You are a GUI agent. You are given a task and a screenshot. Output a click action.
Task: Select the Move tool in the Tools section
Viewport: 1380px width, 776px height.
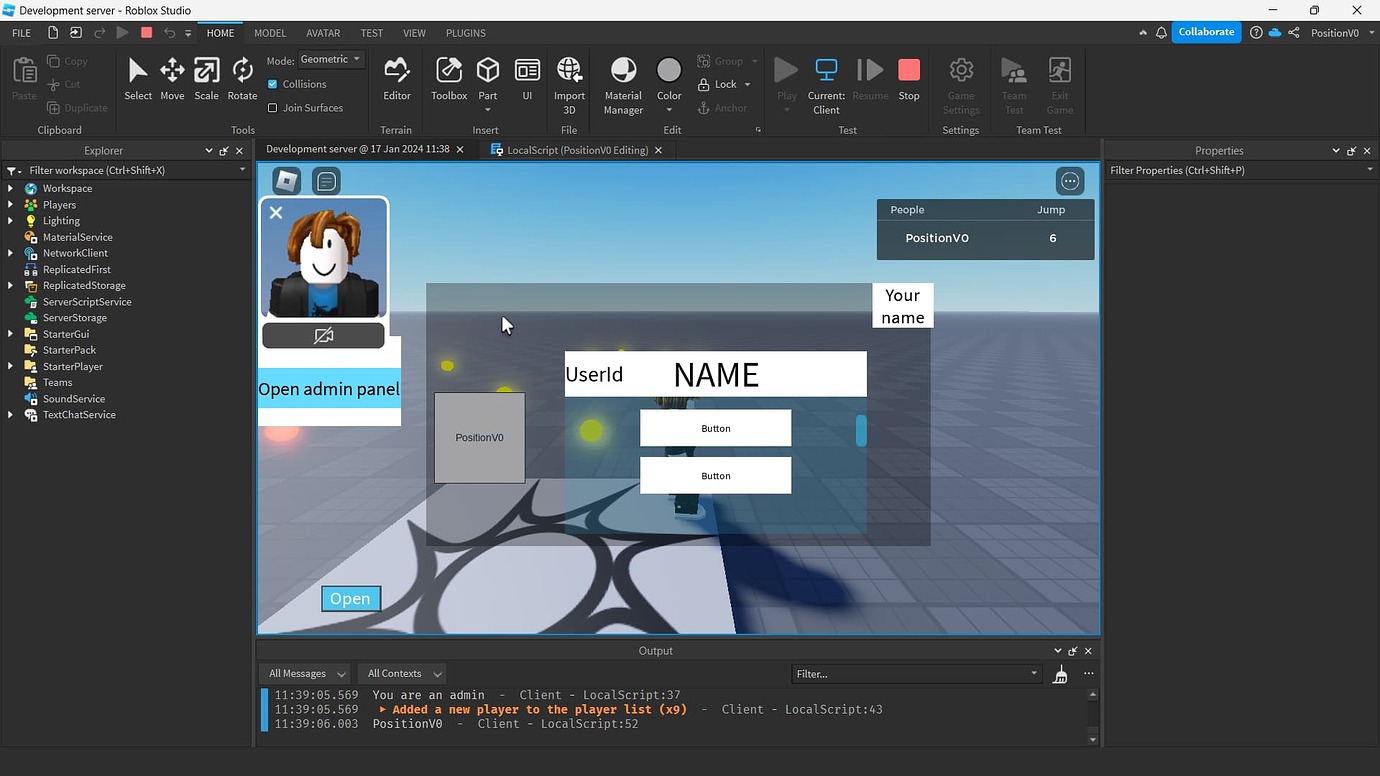pos(171,77)
